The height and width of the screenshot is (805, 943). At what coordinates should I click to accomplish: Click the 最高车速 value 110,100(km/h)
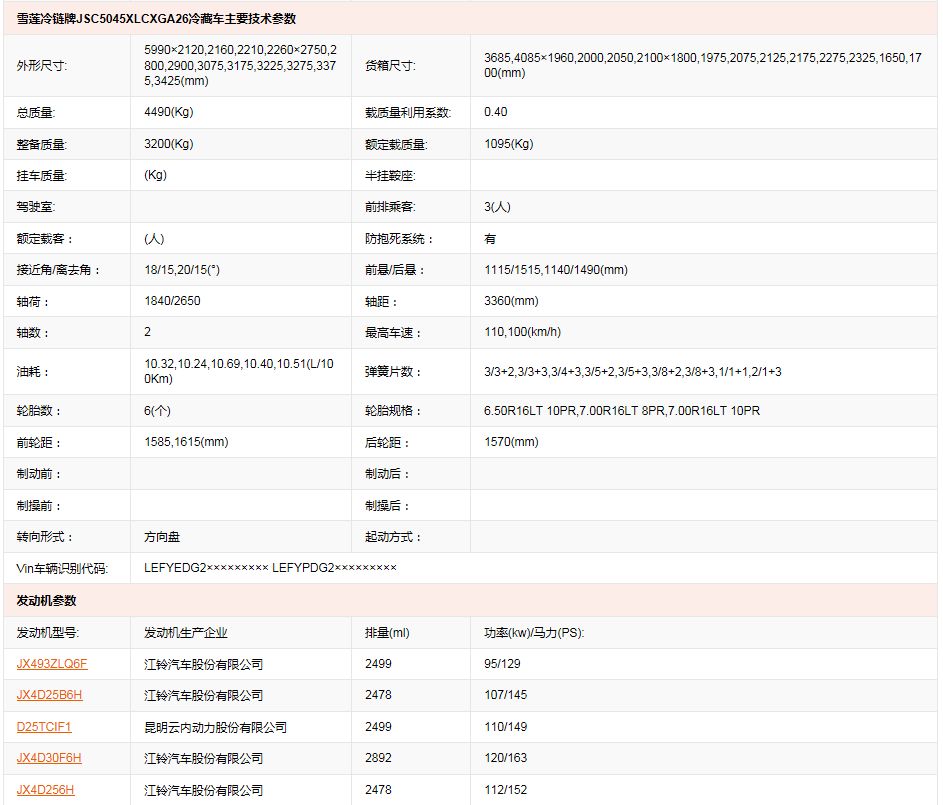tap(522, 332)
